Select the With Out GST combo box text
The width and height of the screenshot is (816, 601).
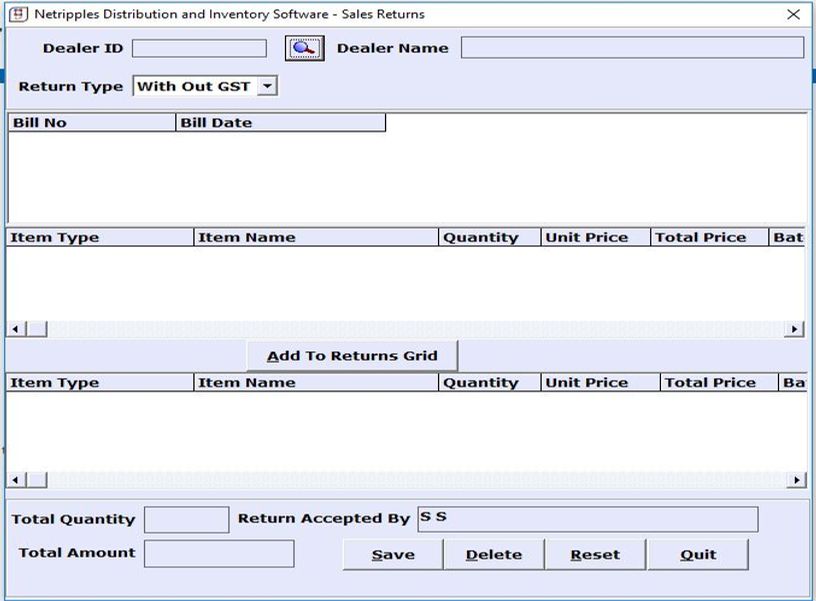pos(194,86)
